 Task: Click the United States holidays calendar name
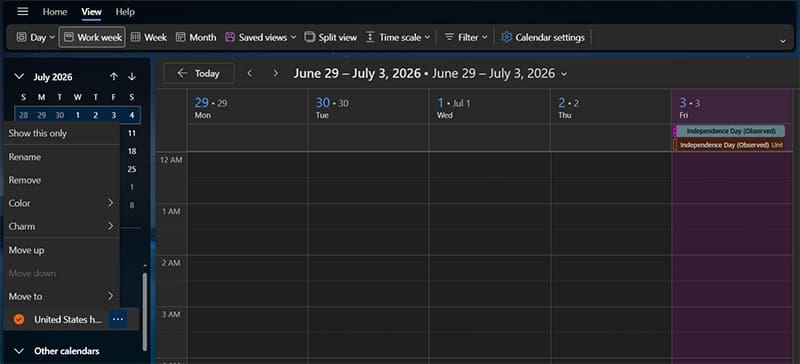pyautogui.click(x=68, y=320)
